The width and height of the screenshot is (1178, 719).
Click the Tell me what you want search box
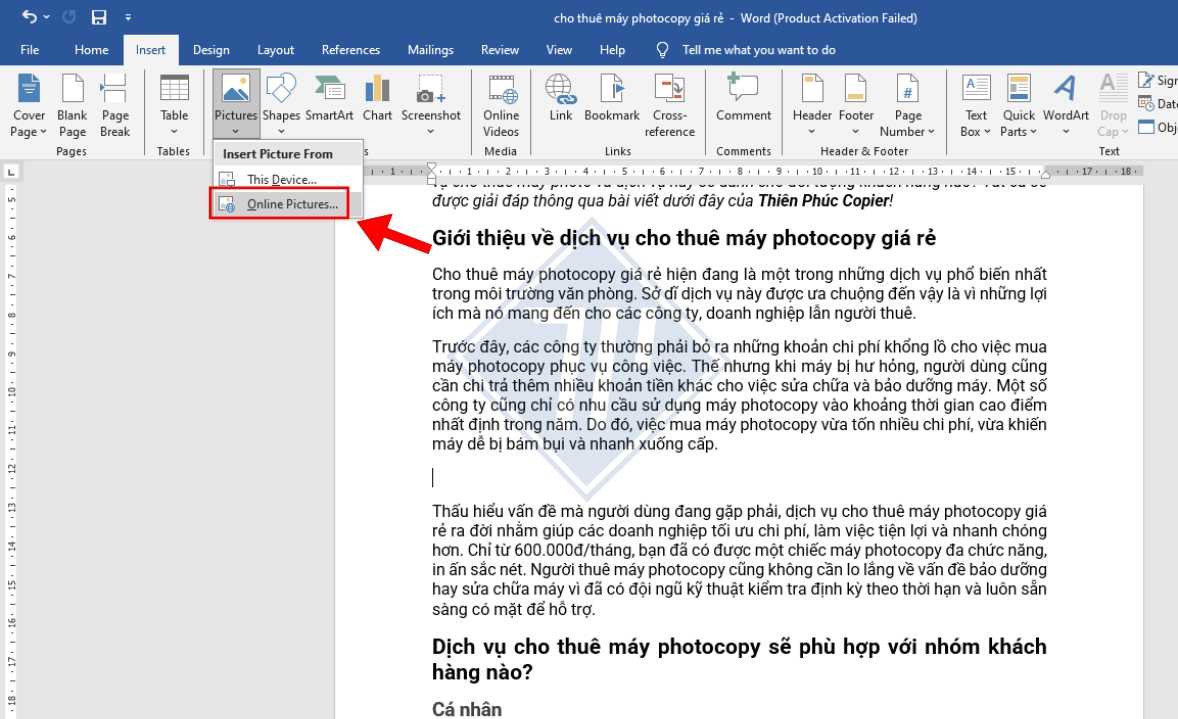point(758,50)
